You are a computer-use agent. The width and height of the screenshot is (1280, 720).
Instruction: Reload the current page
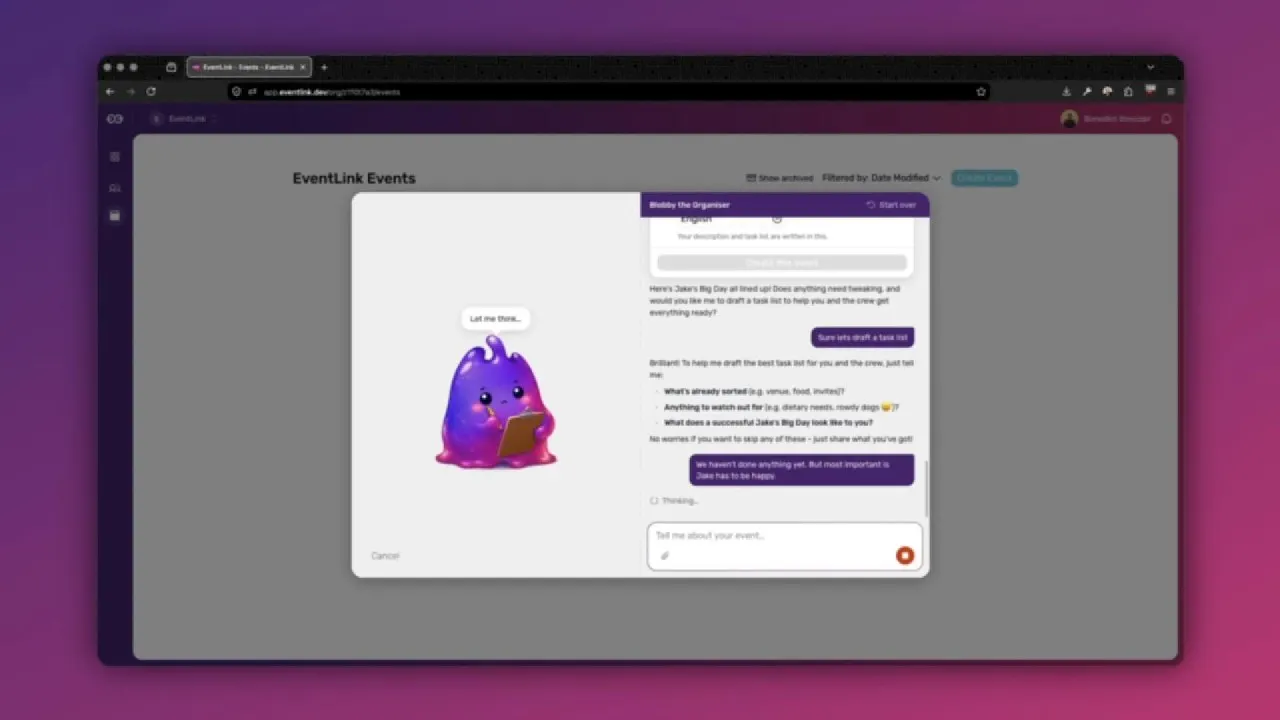[x=151, y=91]
